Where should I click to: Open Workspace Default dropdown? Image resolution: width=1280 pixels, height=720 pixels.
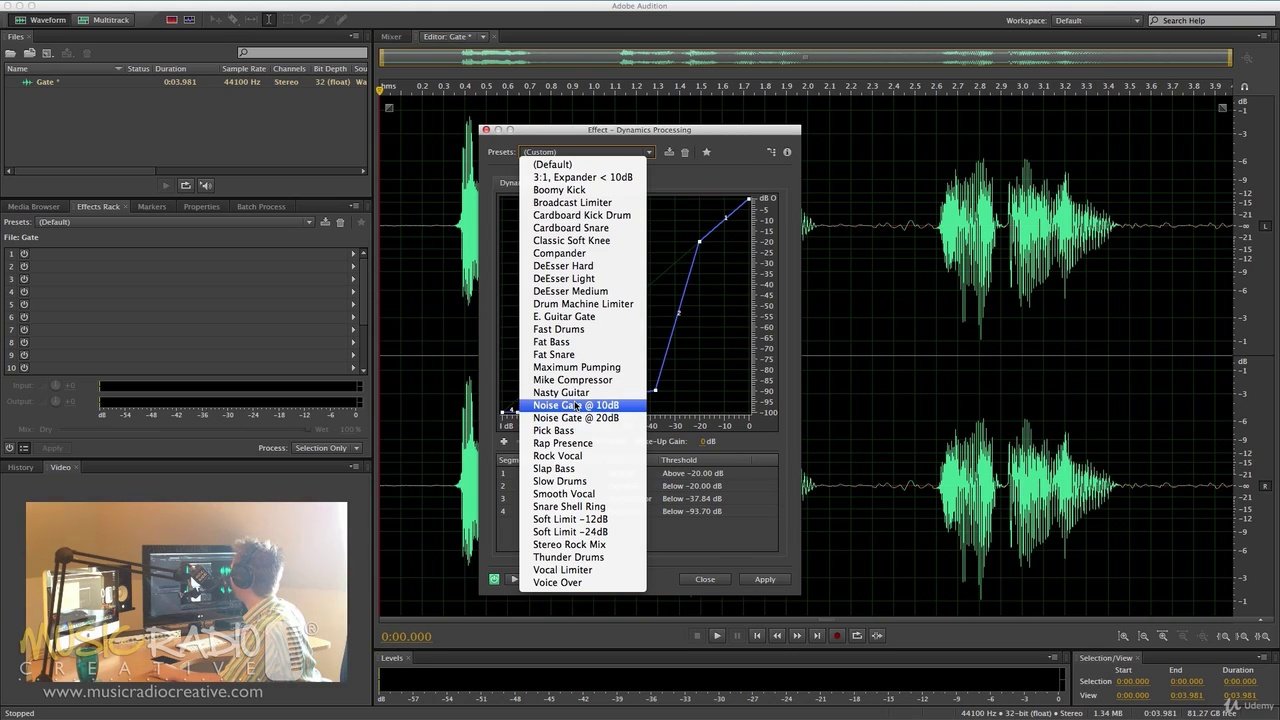(x=1096, y=20)
